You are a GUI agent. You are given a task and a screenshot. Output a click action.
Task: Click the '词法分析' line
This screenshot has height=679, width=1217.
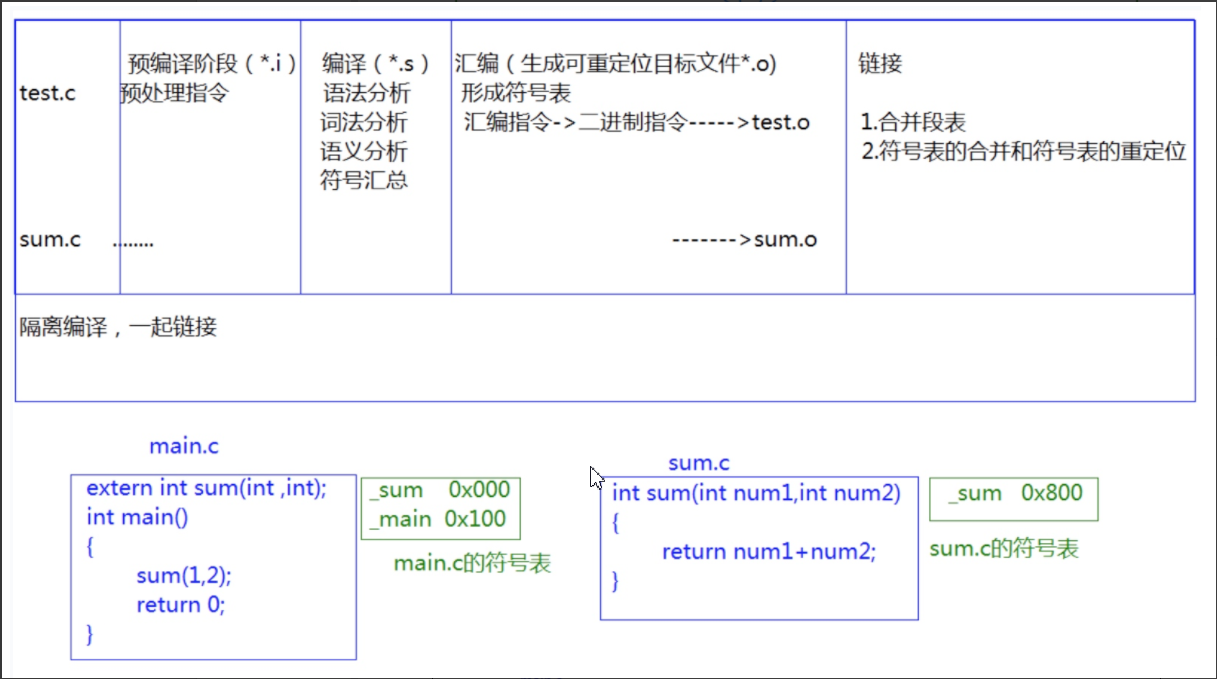[x=364, y=123]
